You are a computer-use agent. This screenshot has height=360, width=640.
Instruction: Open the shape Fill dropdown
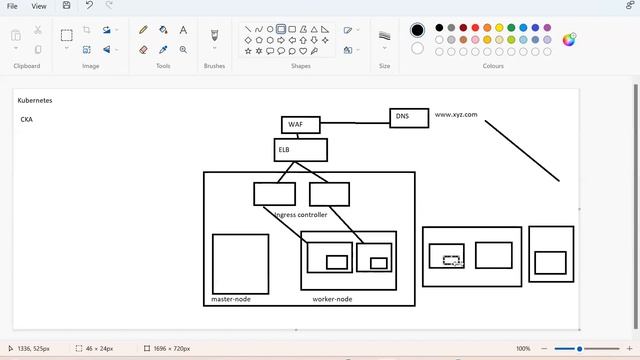click(x=351, y=50)
